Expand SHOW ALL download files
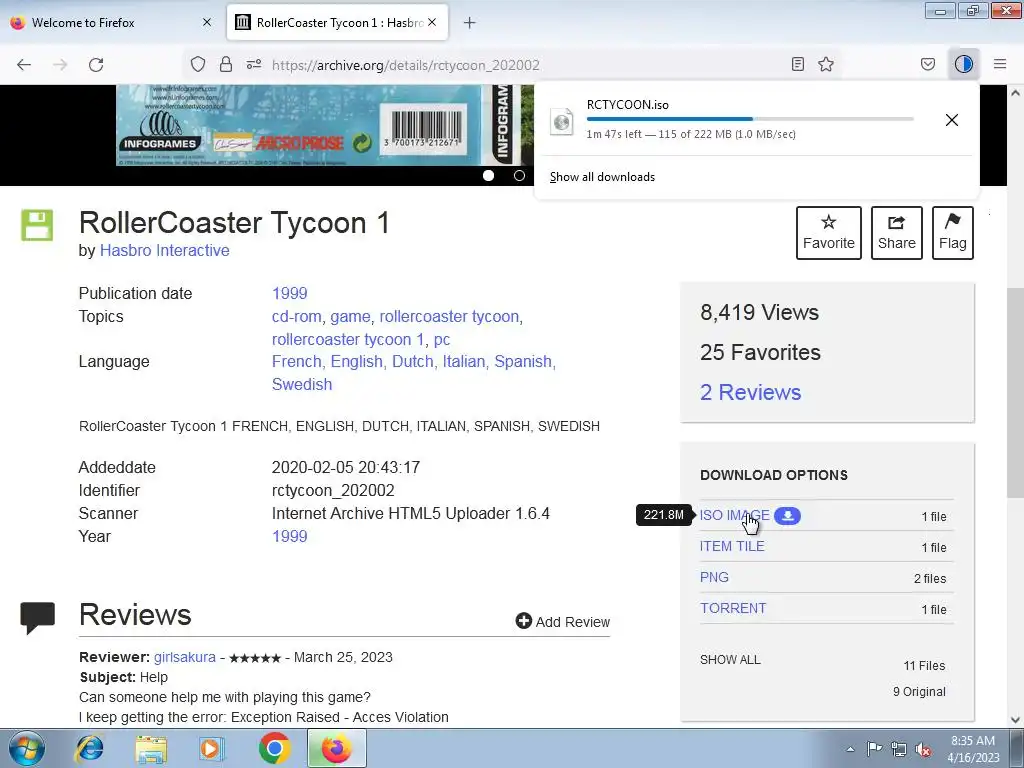The image size is (1024, 768). pyautogui.click(x=730, y=660)
